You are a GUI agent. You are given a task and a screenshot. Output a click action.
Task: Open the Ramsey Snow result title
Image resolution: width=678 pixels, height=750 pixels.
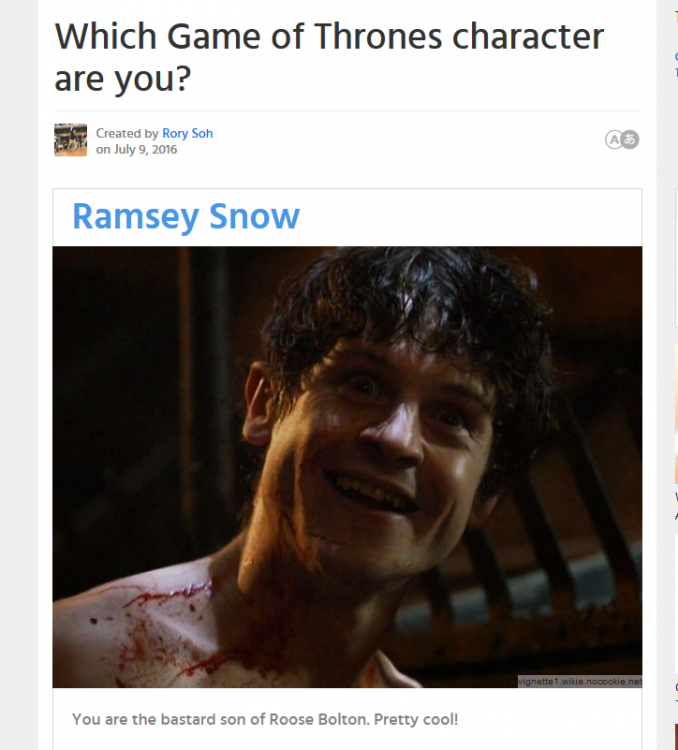point(186,217)
